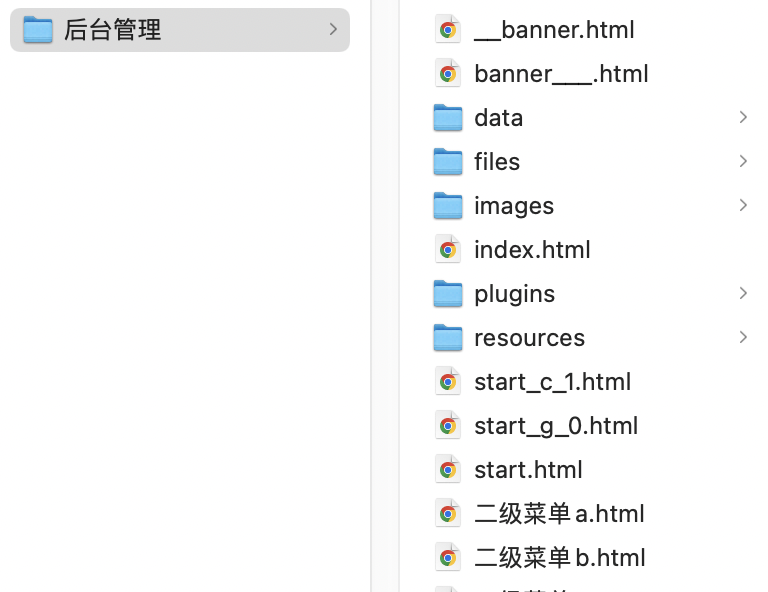Image resolution: width=768 pixels, height=592 pixels.
Task: Click the data folder icon
Action: pos(448,118)
